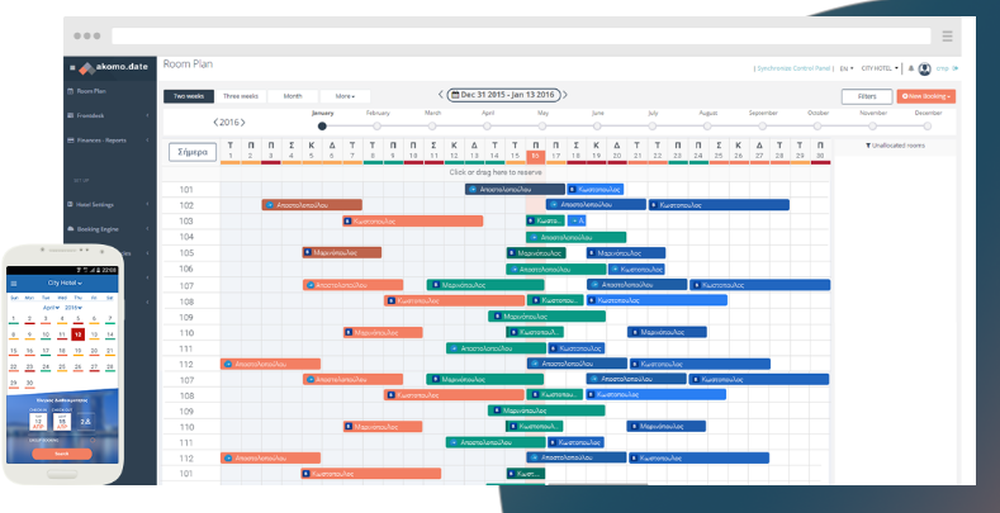Expand the Hotel Settings sidebar chevron

[x=147, y=205]
